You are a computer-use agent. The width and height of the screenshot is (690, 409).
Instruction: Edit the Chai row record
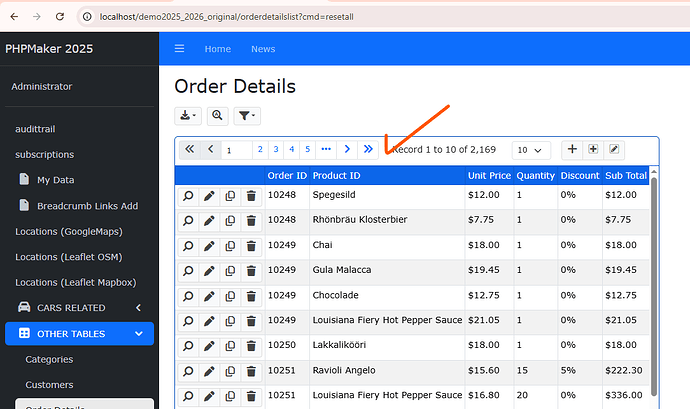tap(209, 246)
